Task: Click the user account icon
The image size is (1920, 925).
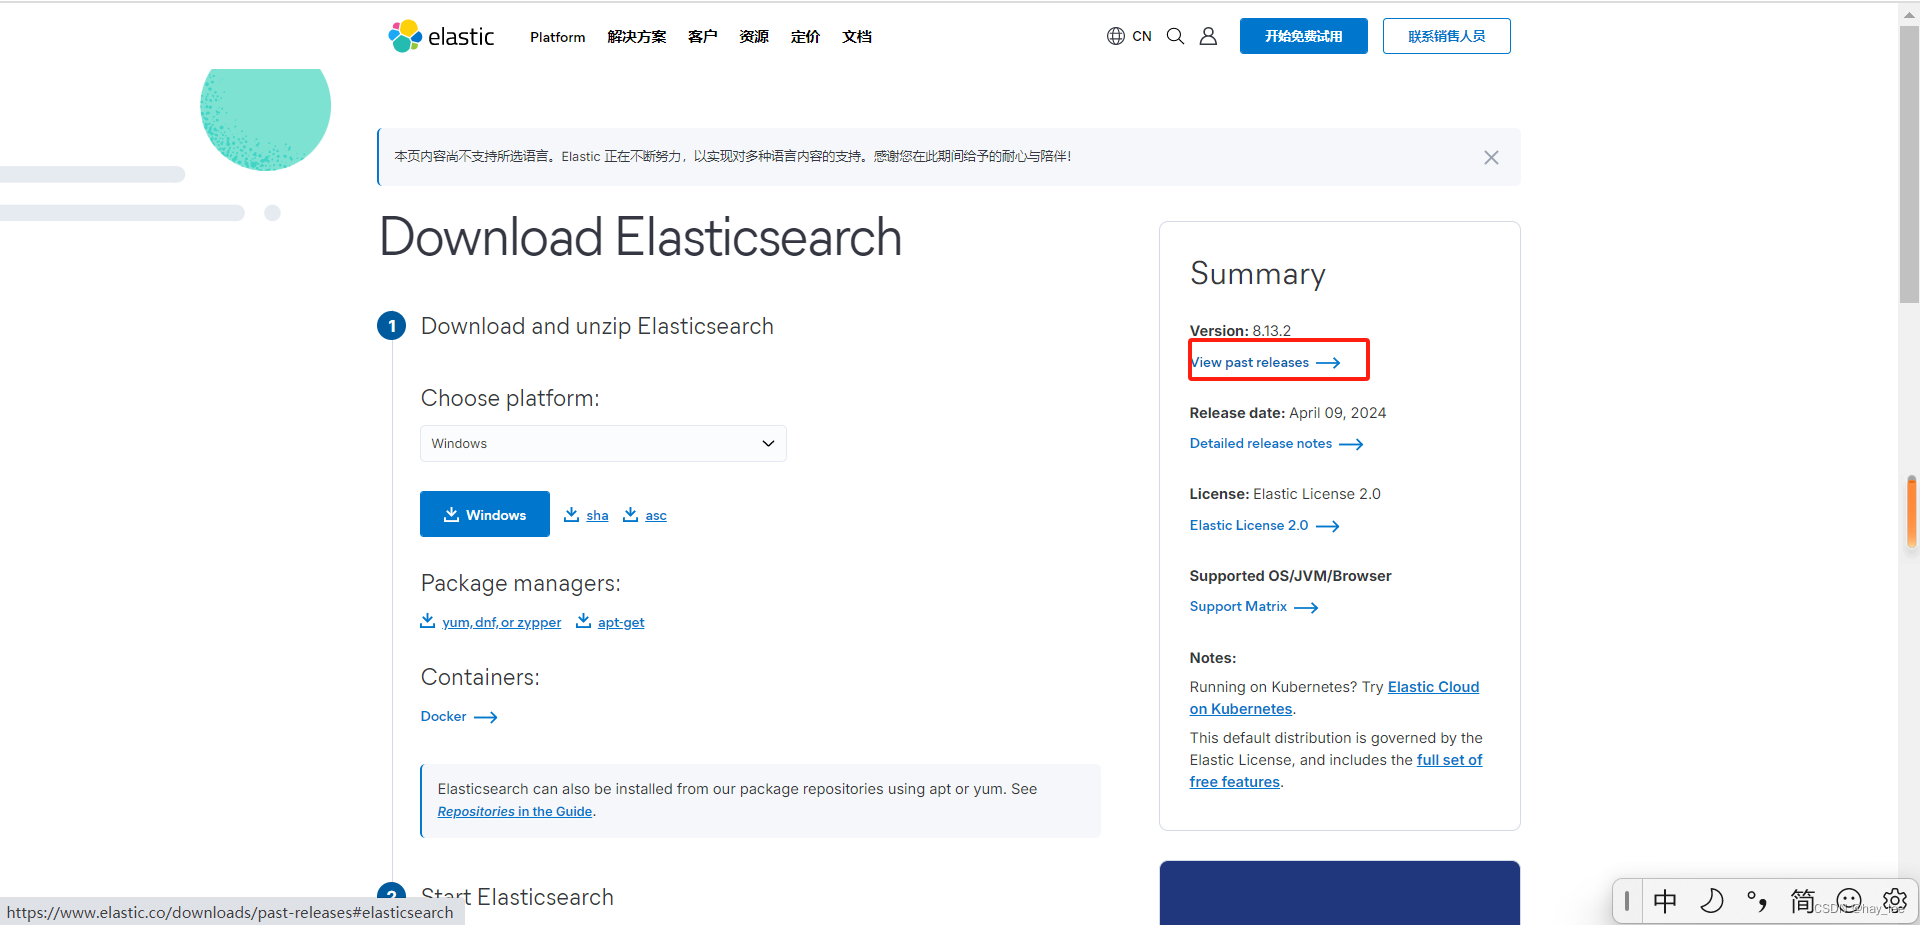Action: coord(1207,36)
